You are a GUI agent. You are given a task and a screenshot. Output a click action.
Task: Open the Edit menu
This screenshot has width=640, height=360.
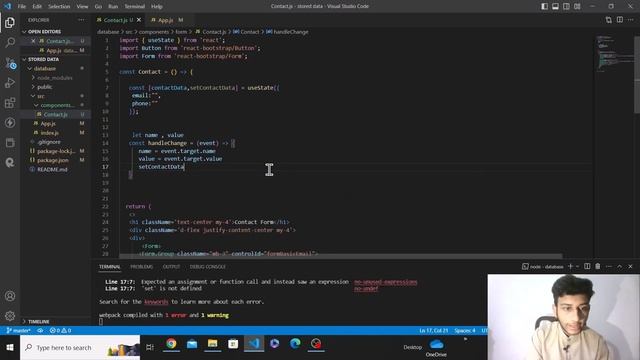[37, 6]
